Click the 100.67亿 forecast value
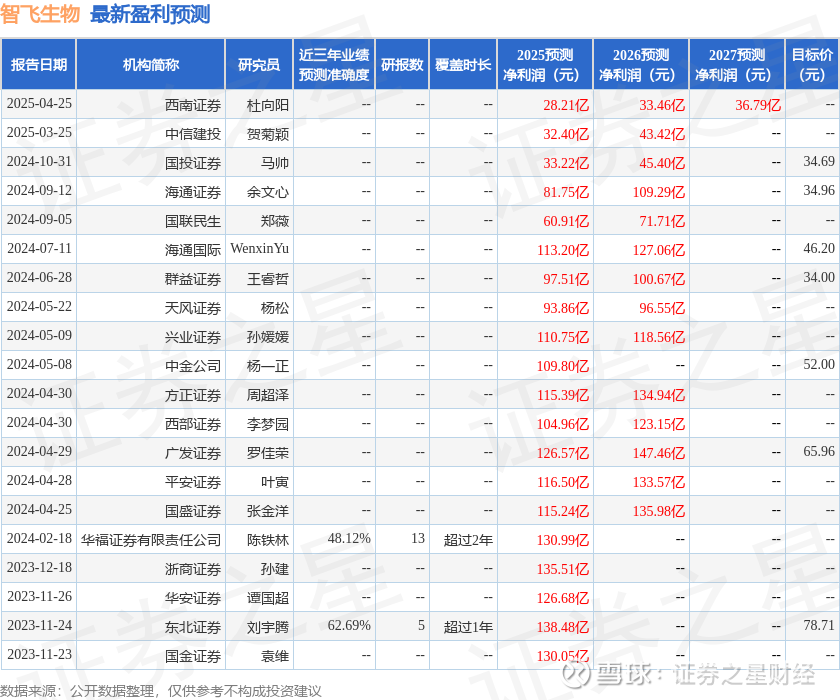Screen dimensions: 840x700 coord(658,279)
